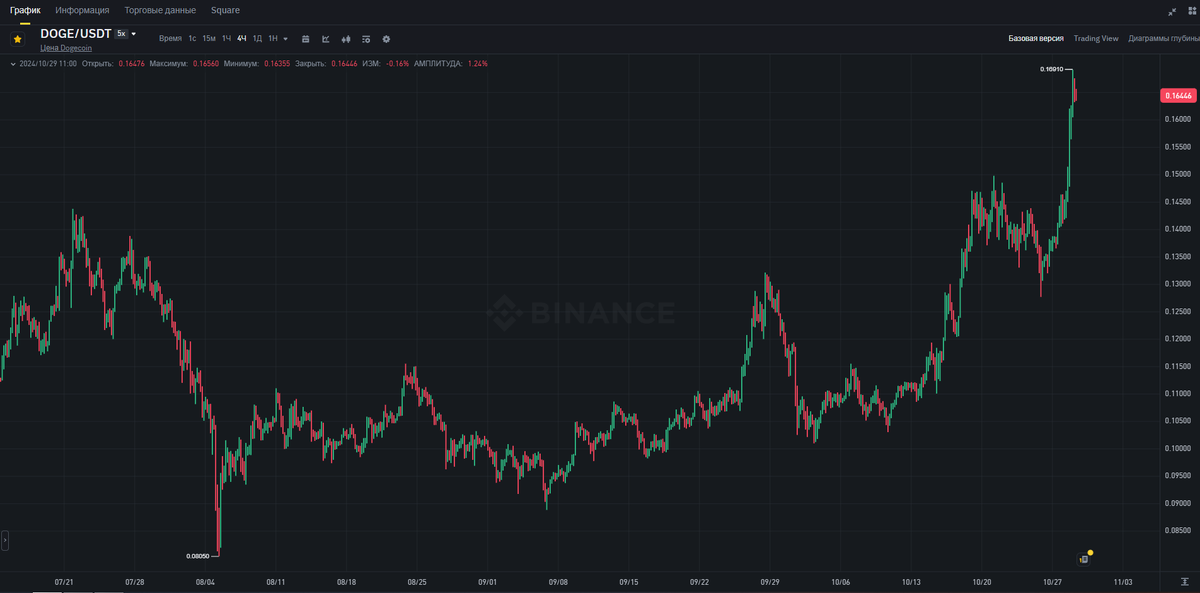Collapse the OHLC info legend chevron
The width and height of the screenshot is (1200, 593).
coord(12,63)
